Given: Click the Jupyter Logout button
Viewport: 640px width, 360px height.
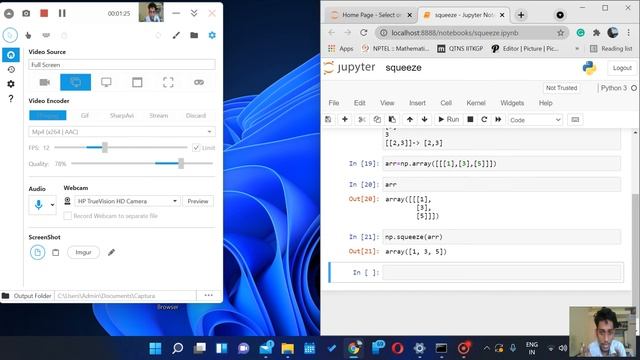Looking at the screenshot, I should [x=622, y=68].
